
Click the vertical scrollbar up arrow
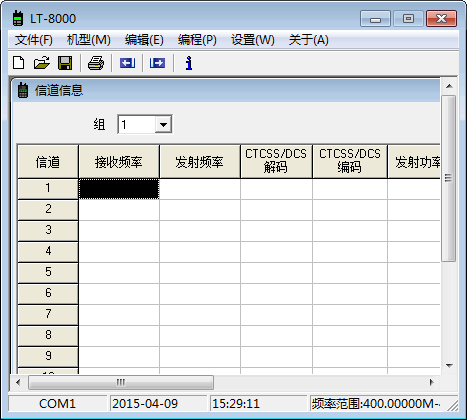click(449, 86)
